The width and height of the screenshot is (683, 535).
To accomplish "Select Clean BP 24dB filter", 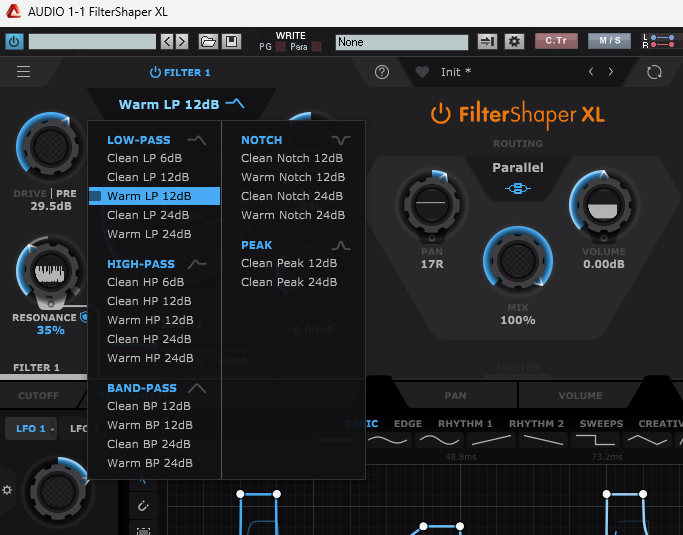I will [149, 444].
